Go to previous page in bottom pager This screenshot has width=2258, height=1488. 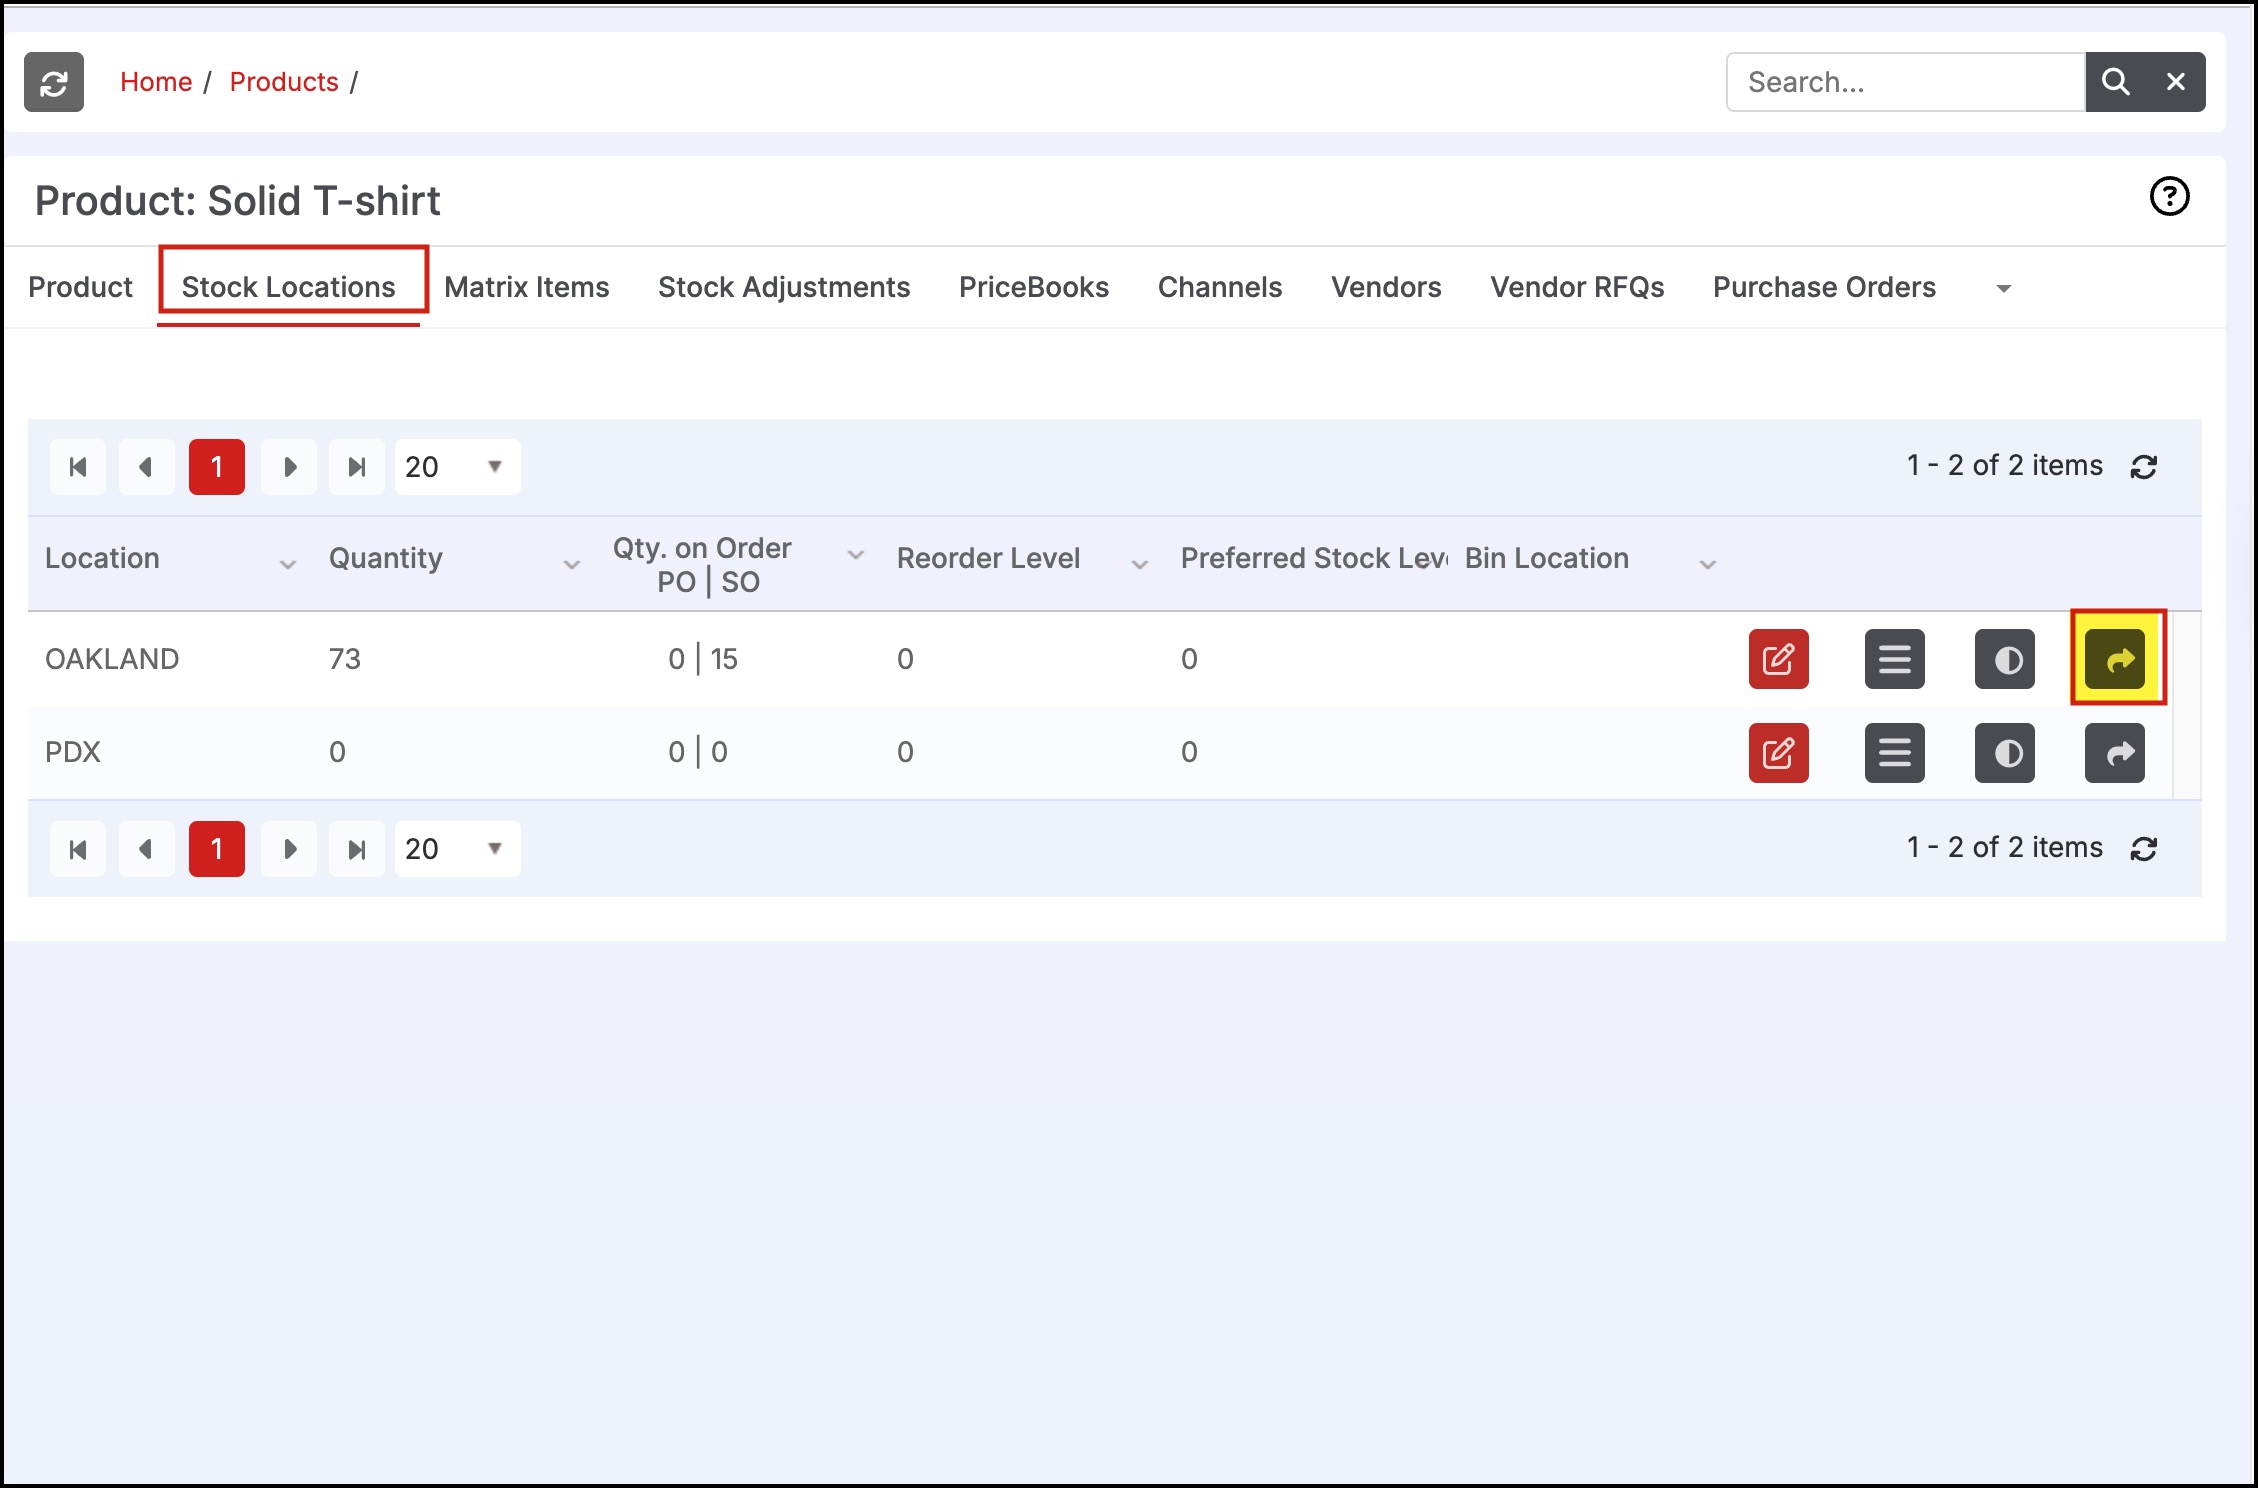[146, 849]
